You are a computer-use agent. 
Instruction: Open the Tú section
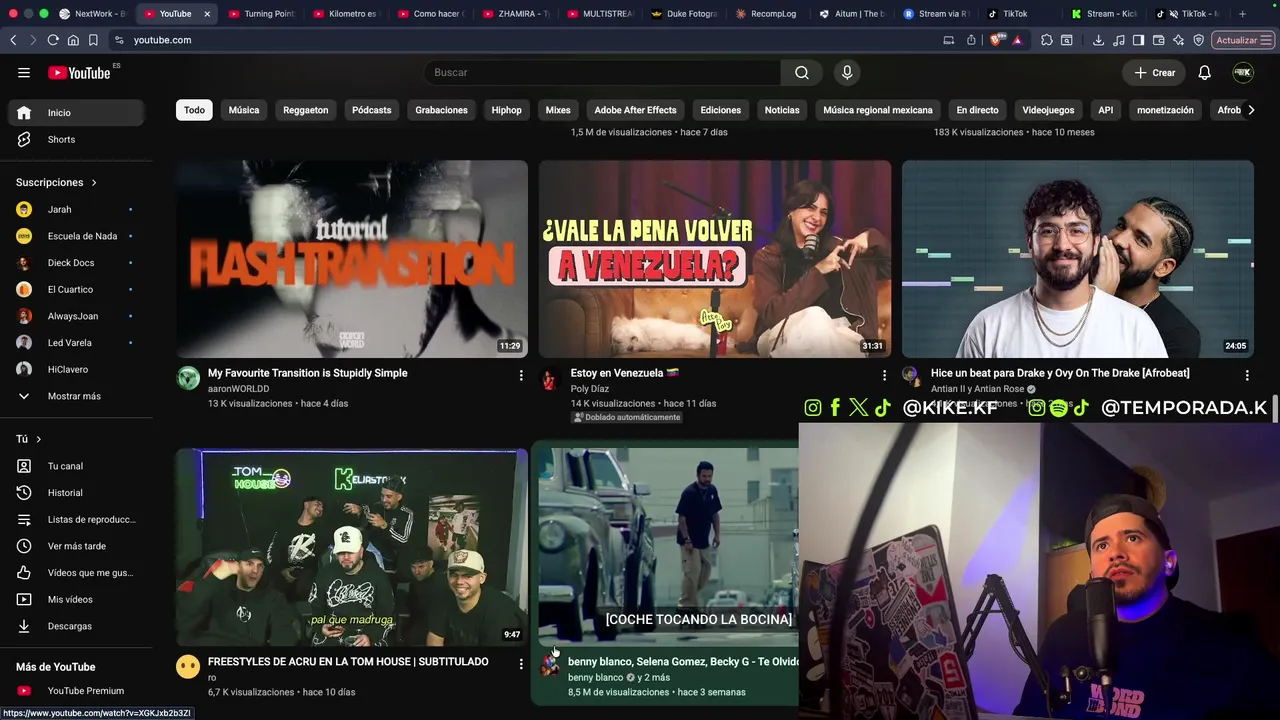(29, 439)
